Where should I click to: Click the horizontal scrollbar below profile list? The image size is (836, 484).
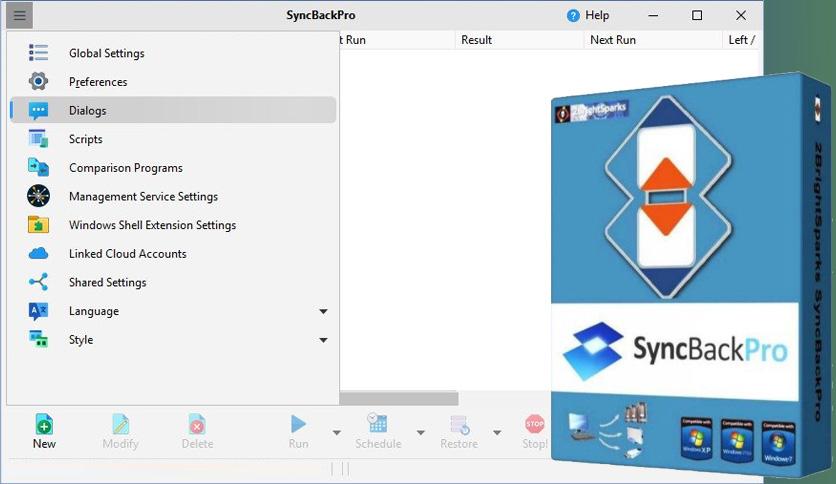coord(400,398)
